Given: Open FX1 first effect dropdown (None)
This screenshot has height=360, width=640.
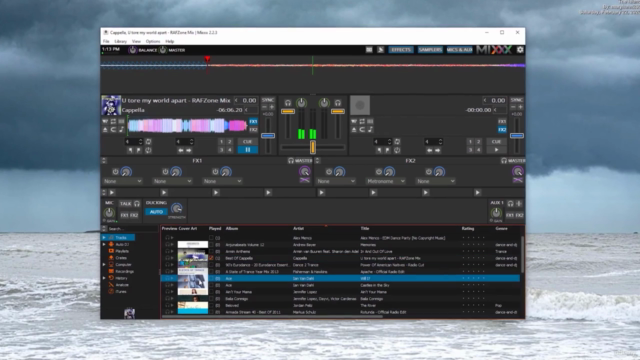Looking at the screenshot, I should click(x=122, y=181).
